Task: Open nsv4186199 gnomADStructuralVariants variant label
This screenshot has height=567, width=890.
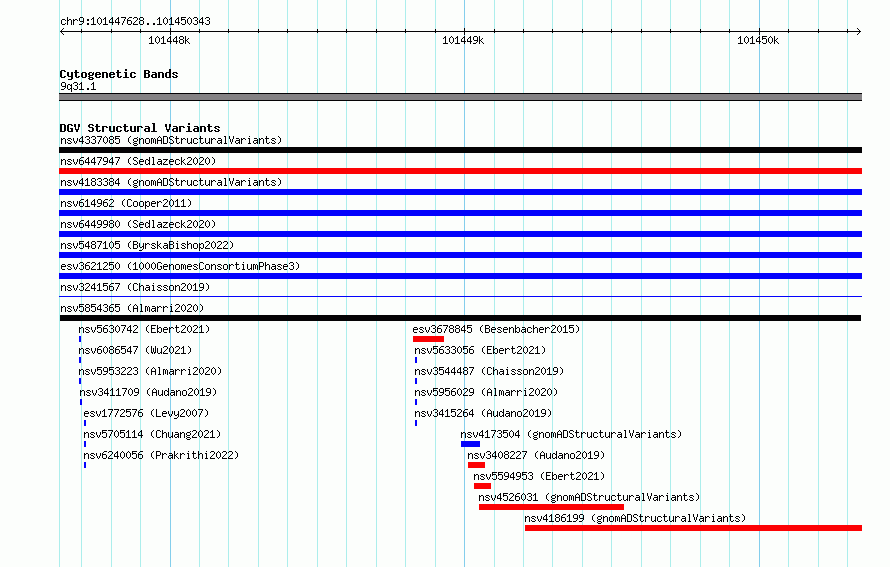Action: (x=635, y=518)
